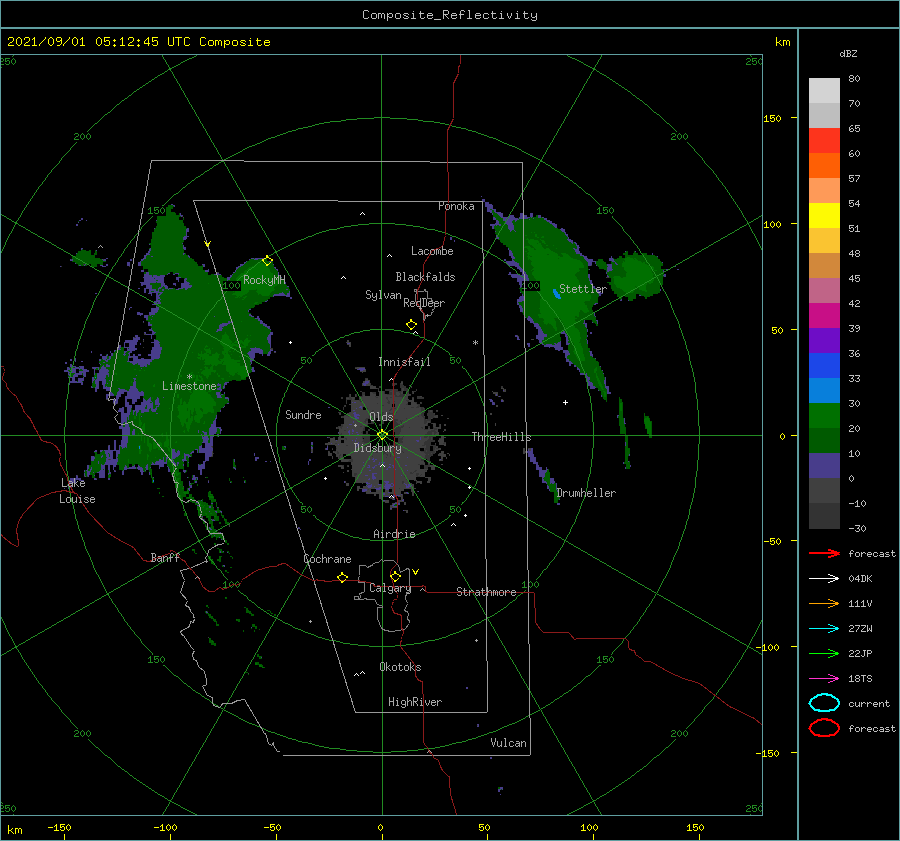Click the Composite_Reflectivity title
The width and height of the screenshot is (900, 841).
tap(450, 15)
